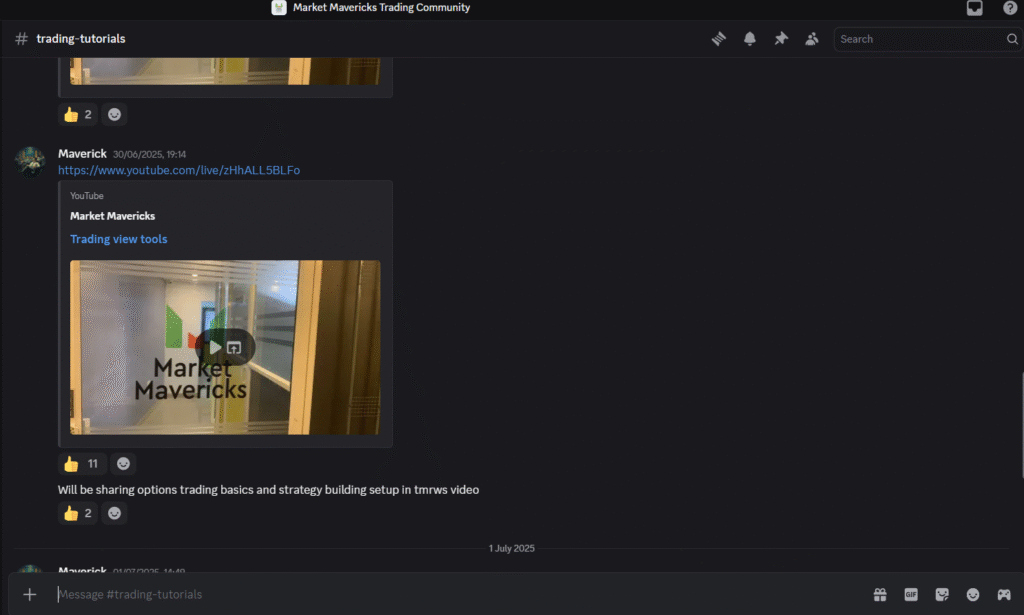Open the YouTube link for Trading view tools

118,238
